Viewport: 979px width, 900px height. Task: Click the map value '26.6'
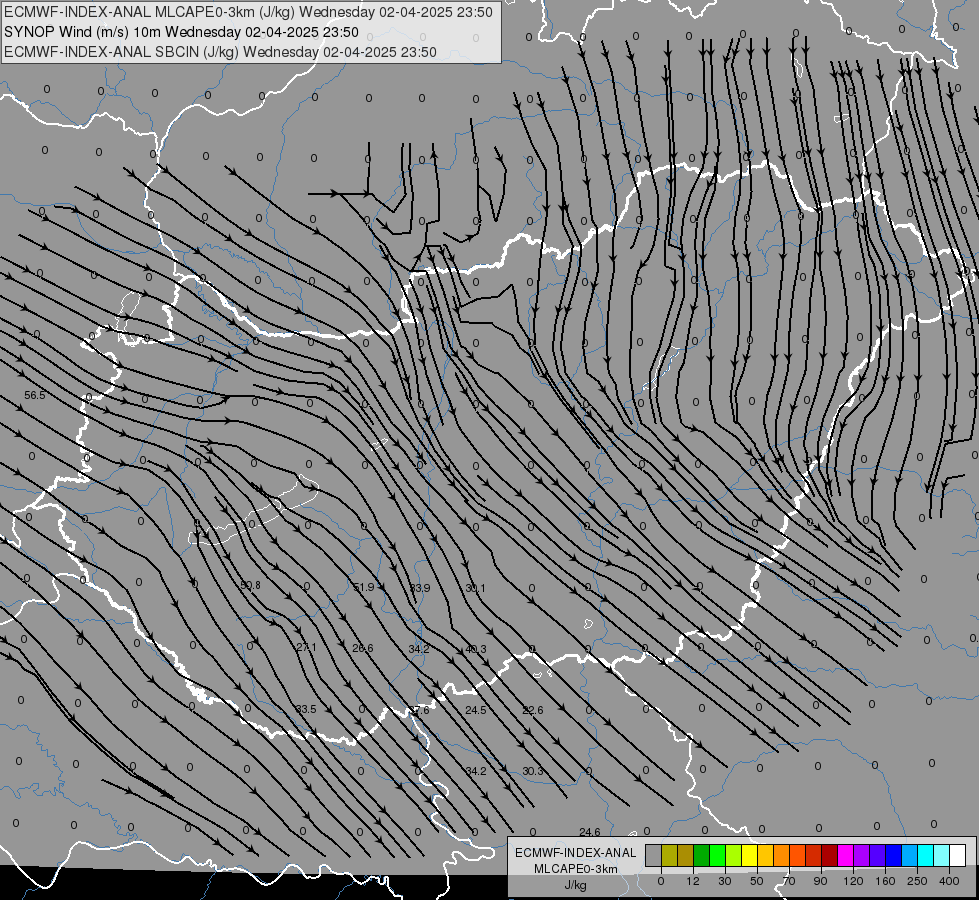(363, 648)
